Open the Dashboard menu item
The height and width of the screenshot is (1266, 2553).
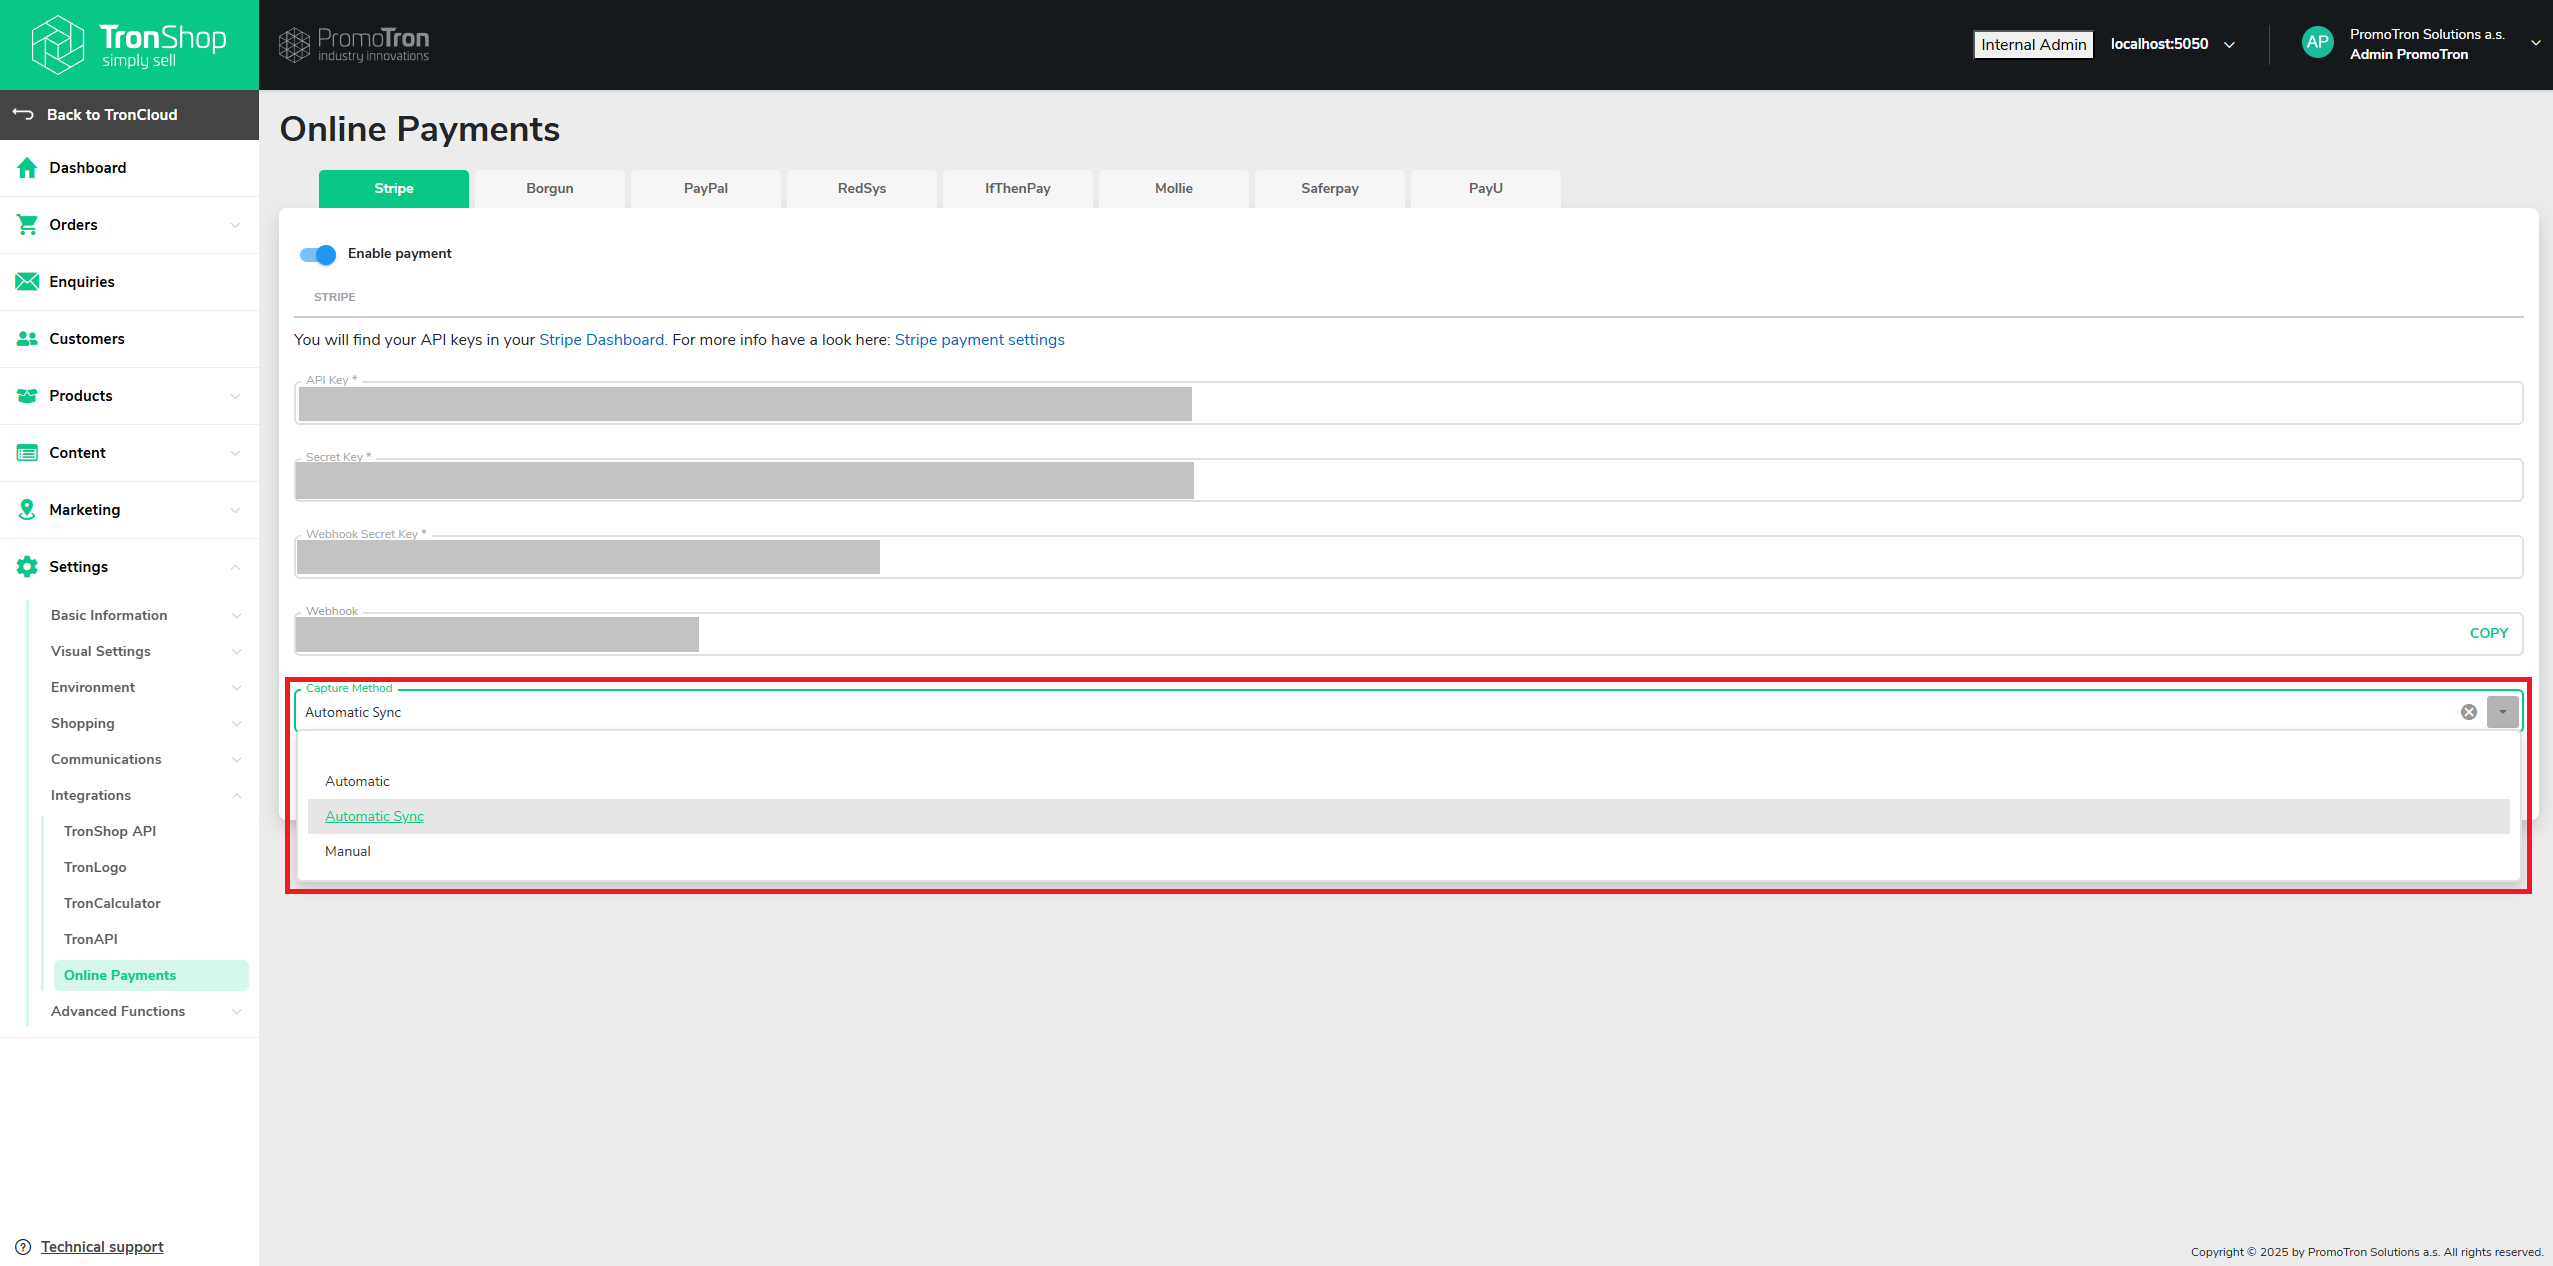[129, 168]
